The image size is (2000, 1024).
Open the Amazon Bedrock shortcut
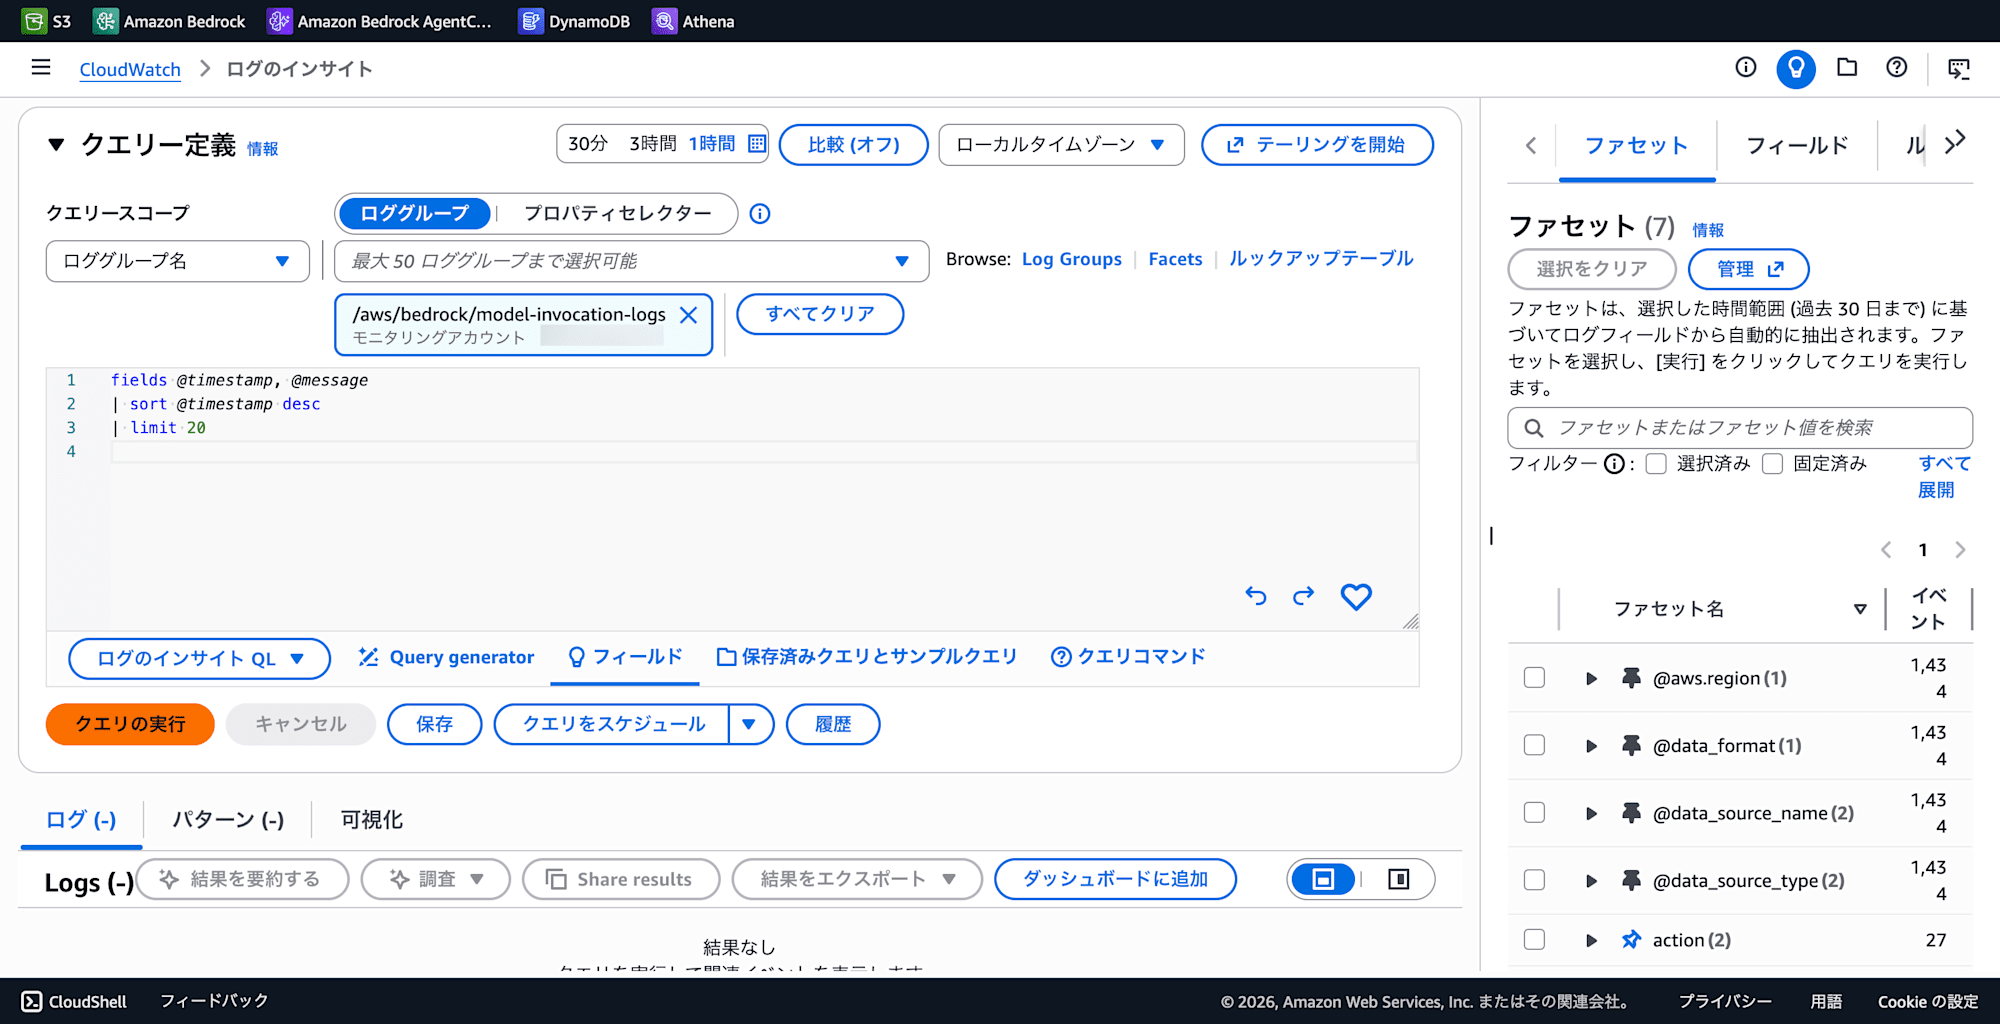[x=169, y=21]
